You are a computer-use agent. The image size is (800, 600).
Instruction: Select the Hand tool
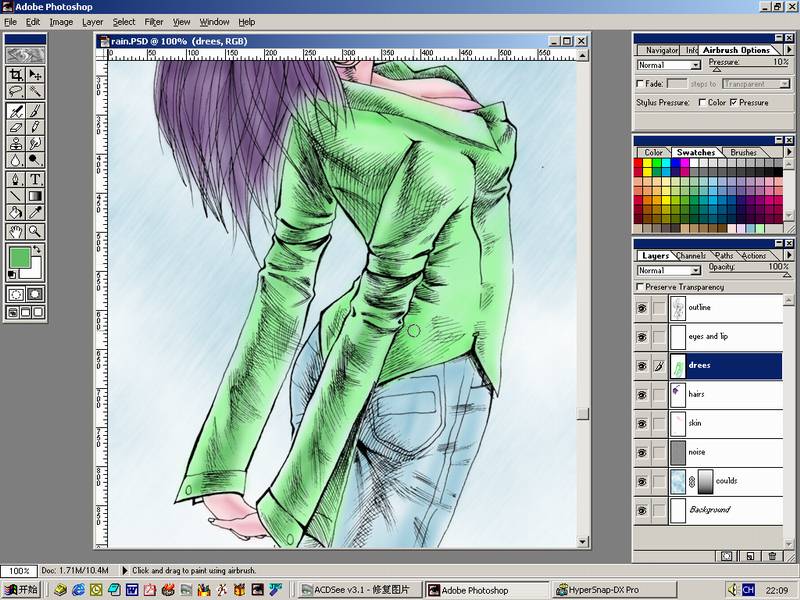[x=16, y=232]
